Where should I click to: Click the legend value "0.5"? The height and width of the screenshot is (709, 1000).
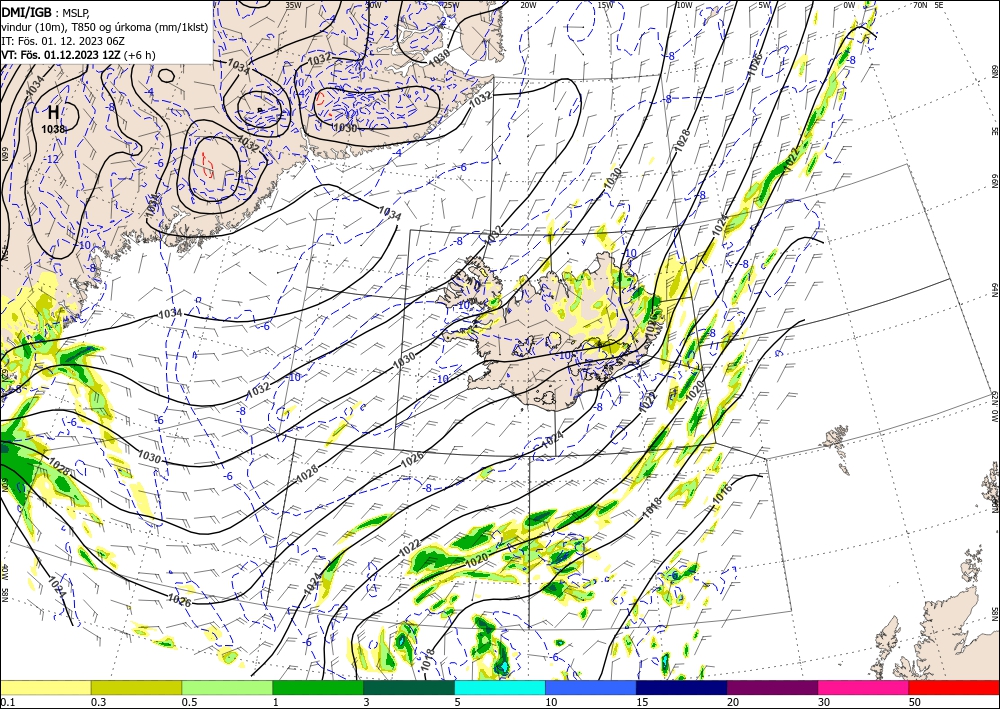click(x=189, y=702)
